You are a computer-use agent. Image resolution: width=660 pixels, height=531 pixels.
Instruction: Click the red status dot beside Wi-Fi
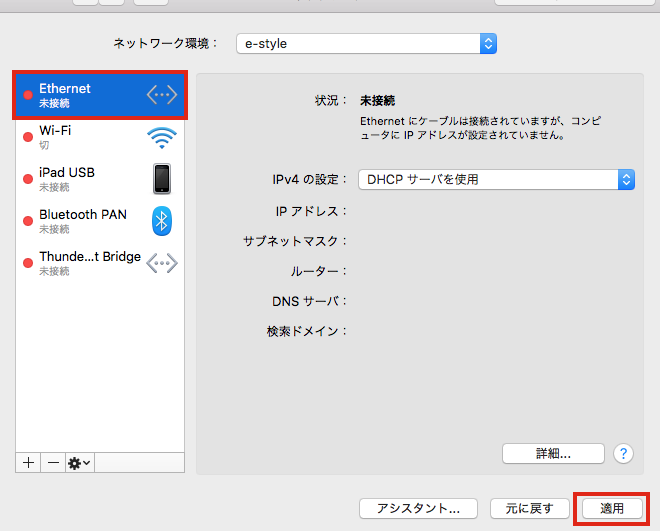pos(28,137)
